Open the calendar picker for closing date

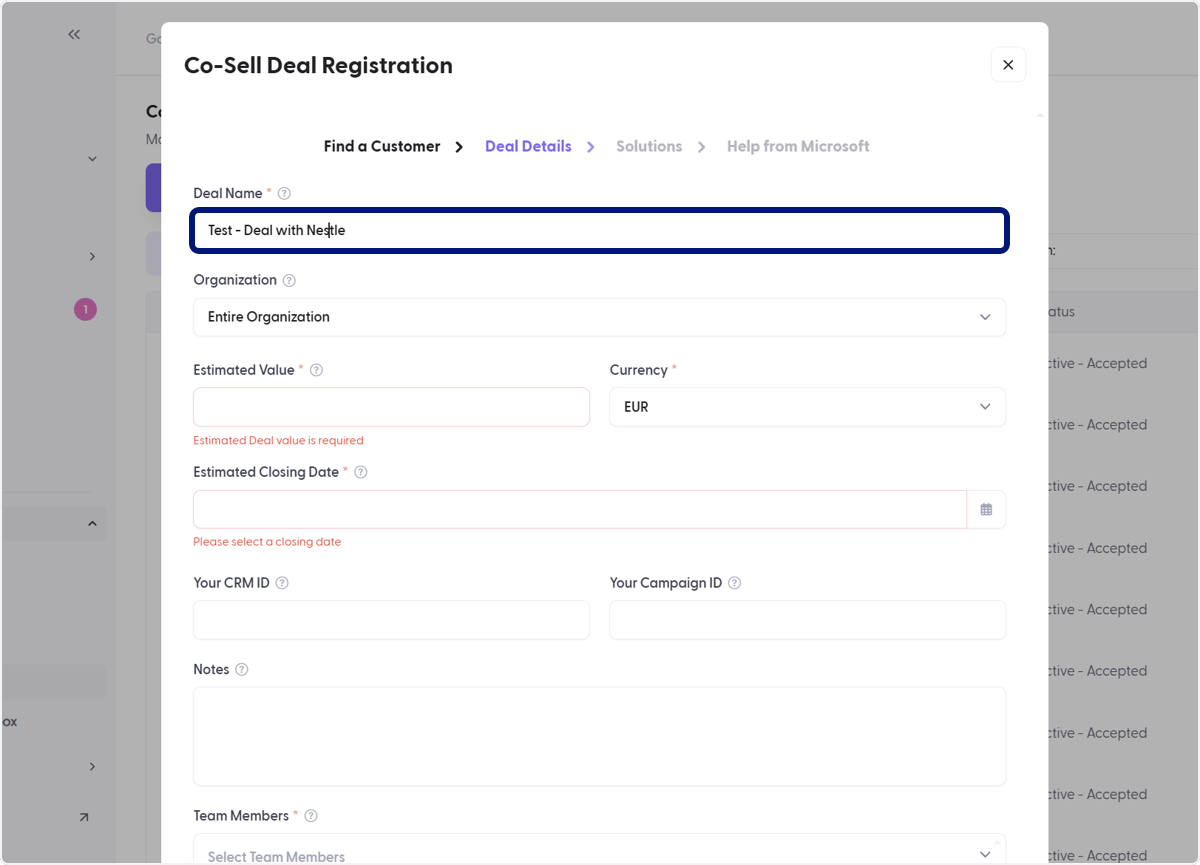986,509
